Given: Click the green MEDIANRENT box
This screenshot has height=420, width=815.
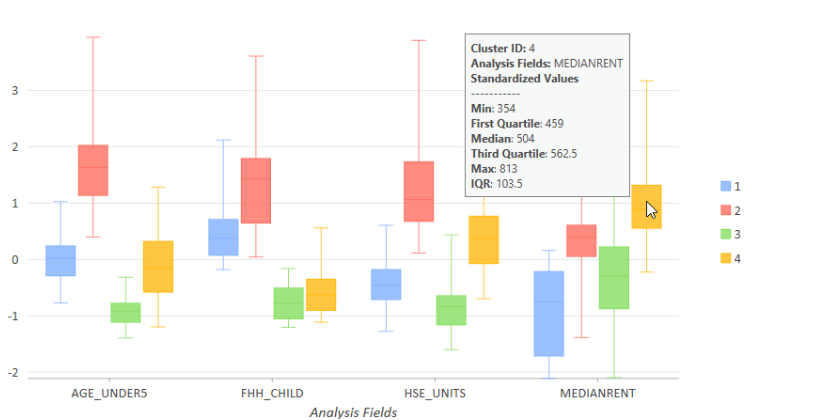Looking at the screenshot, I should 613,277.
